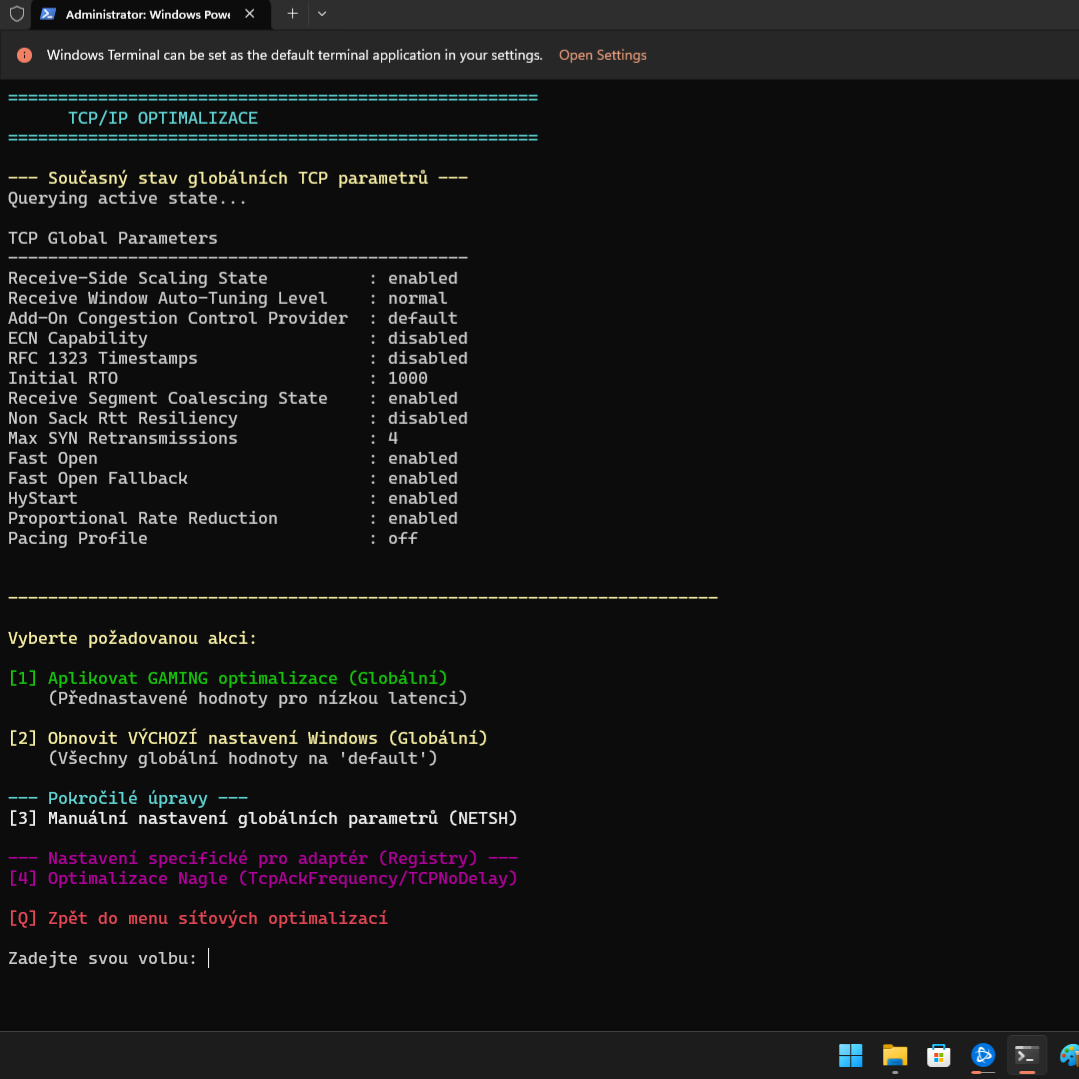Viewport: 1079px width, 1079px height.
Task: Click the administrator shield icon in title bar
Action: tap(17, 15)
